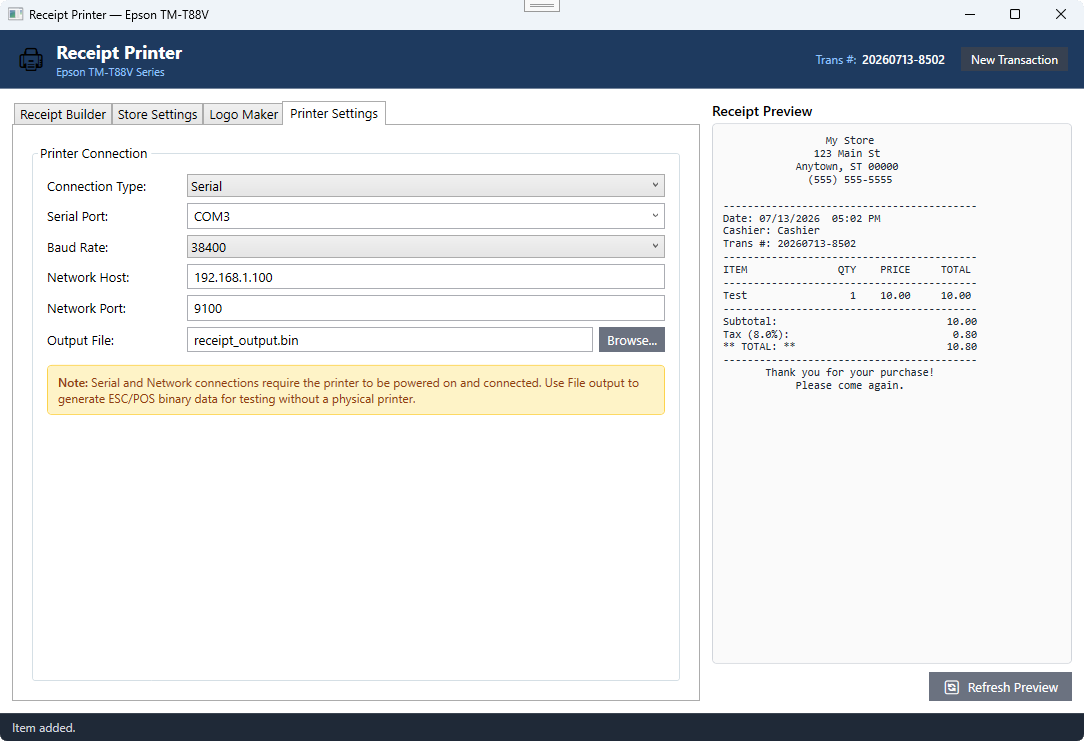Click the Receipt Preview heading
The image size is (1084, 741).
(762, 111)
